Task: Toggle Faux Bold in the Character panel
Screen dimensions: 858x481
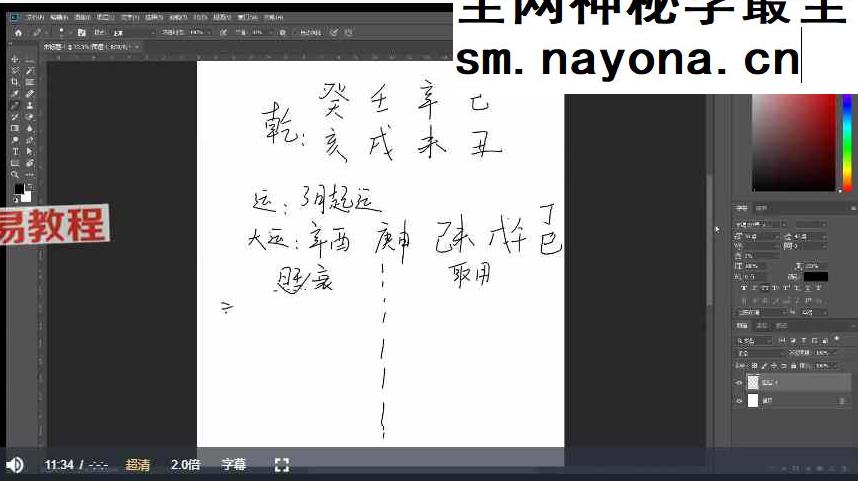Action: tap(744, 288)
